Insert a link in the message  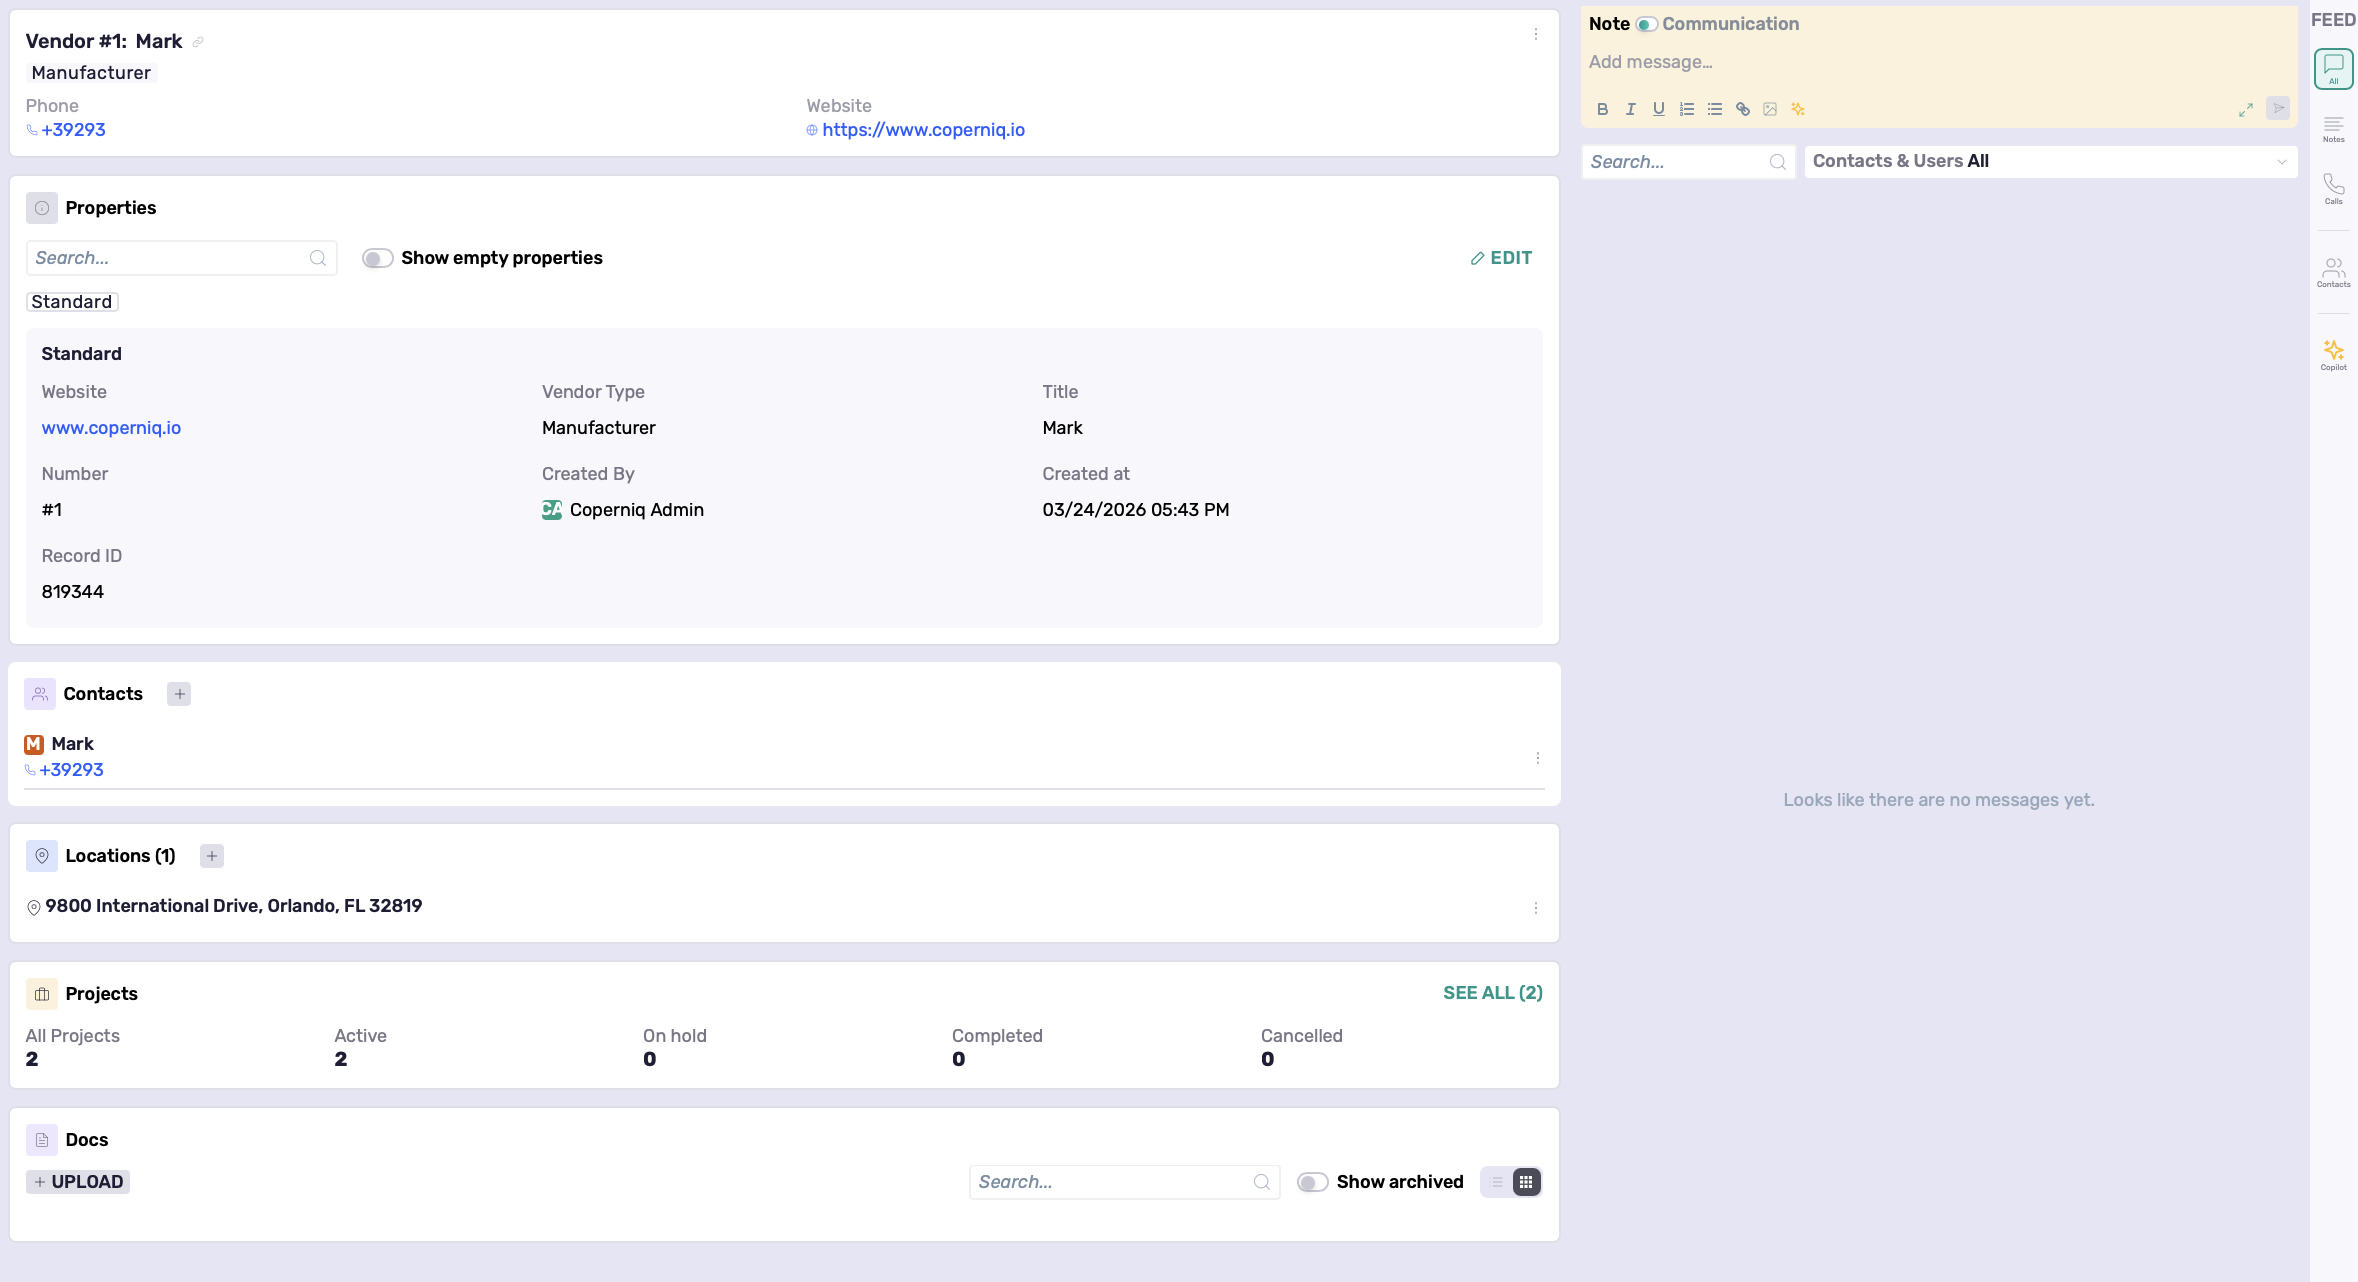[1742, 109]
